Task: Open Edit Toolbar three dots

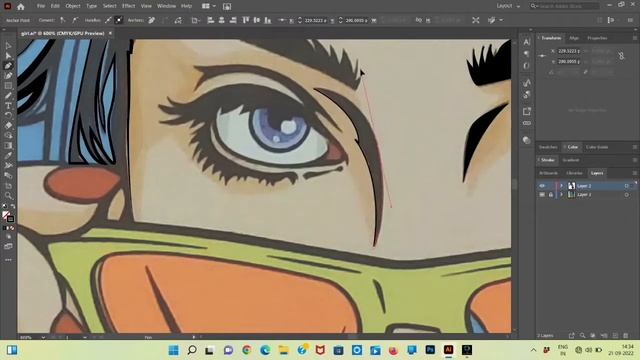Action: pyautogui.click(x=8, y=260)
